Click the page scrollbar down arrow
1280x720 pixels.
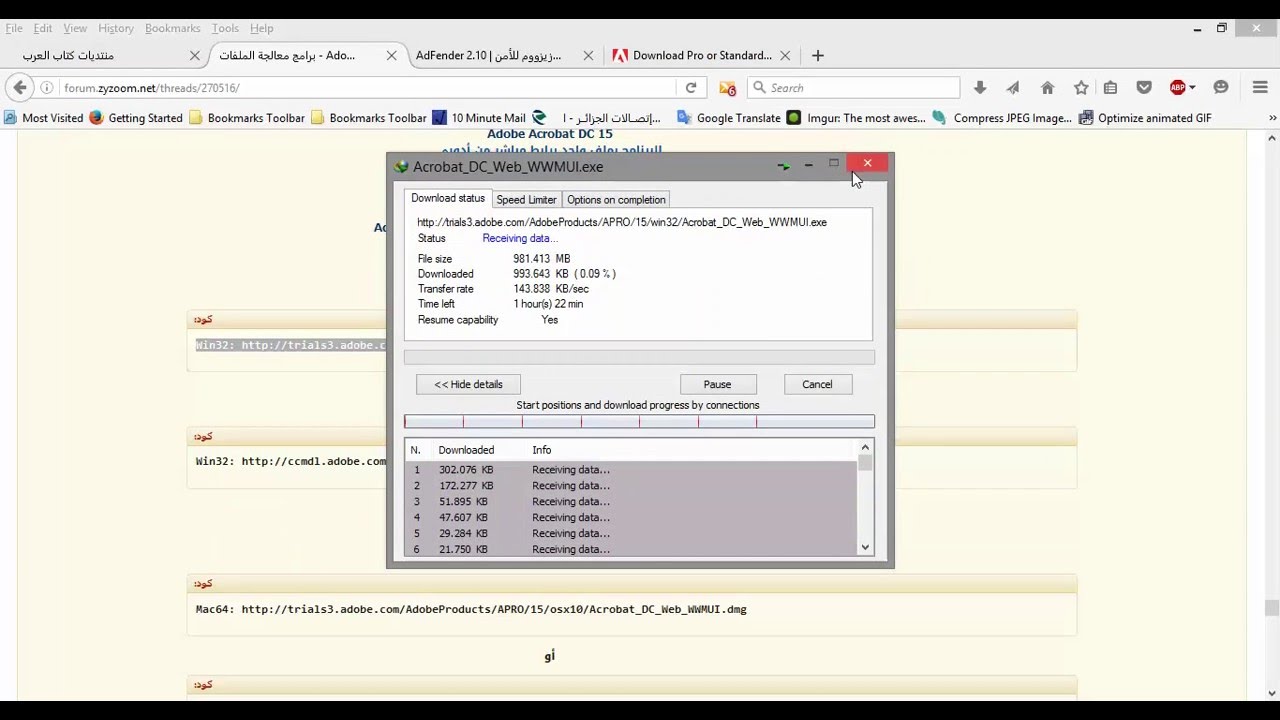tap(1272, 693)
